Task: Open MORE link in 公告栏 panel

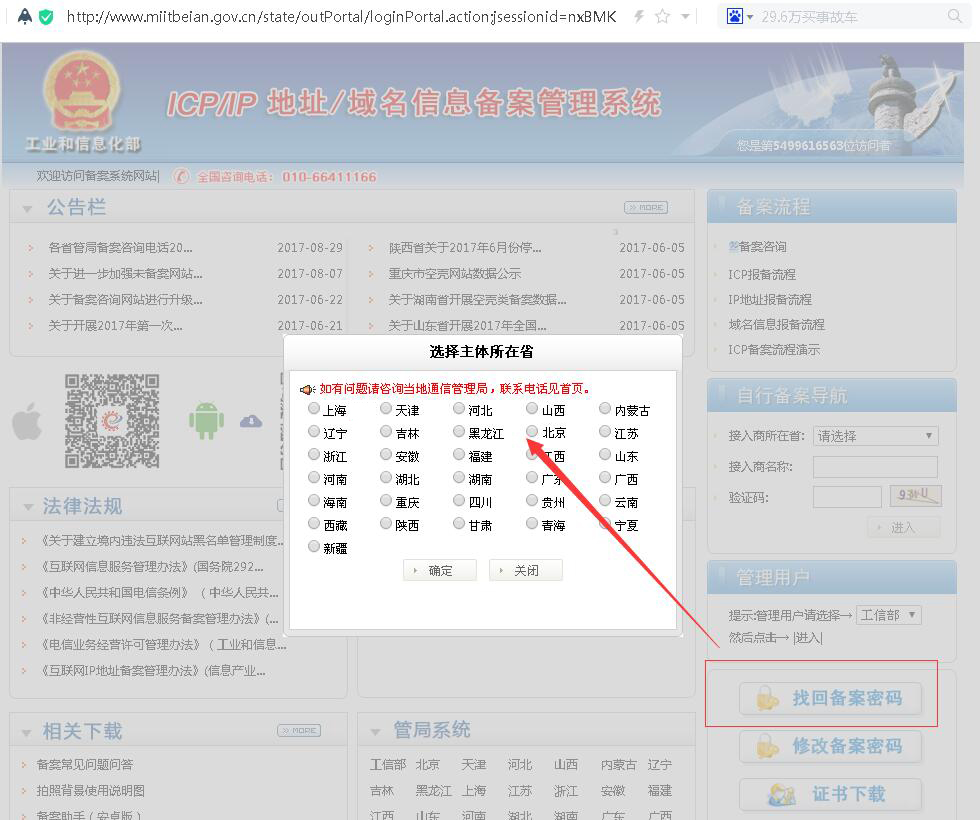Action: pyautogui.click(x=645, y=208)
